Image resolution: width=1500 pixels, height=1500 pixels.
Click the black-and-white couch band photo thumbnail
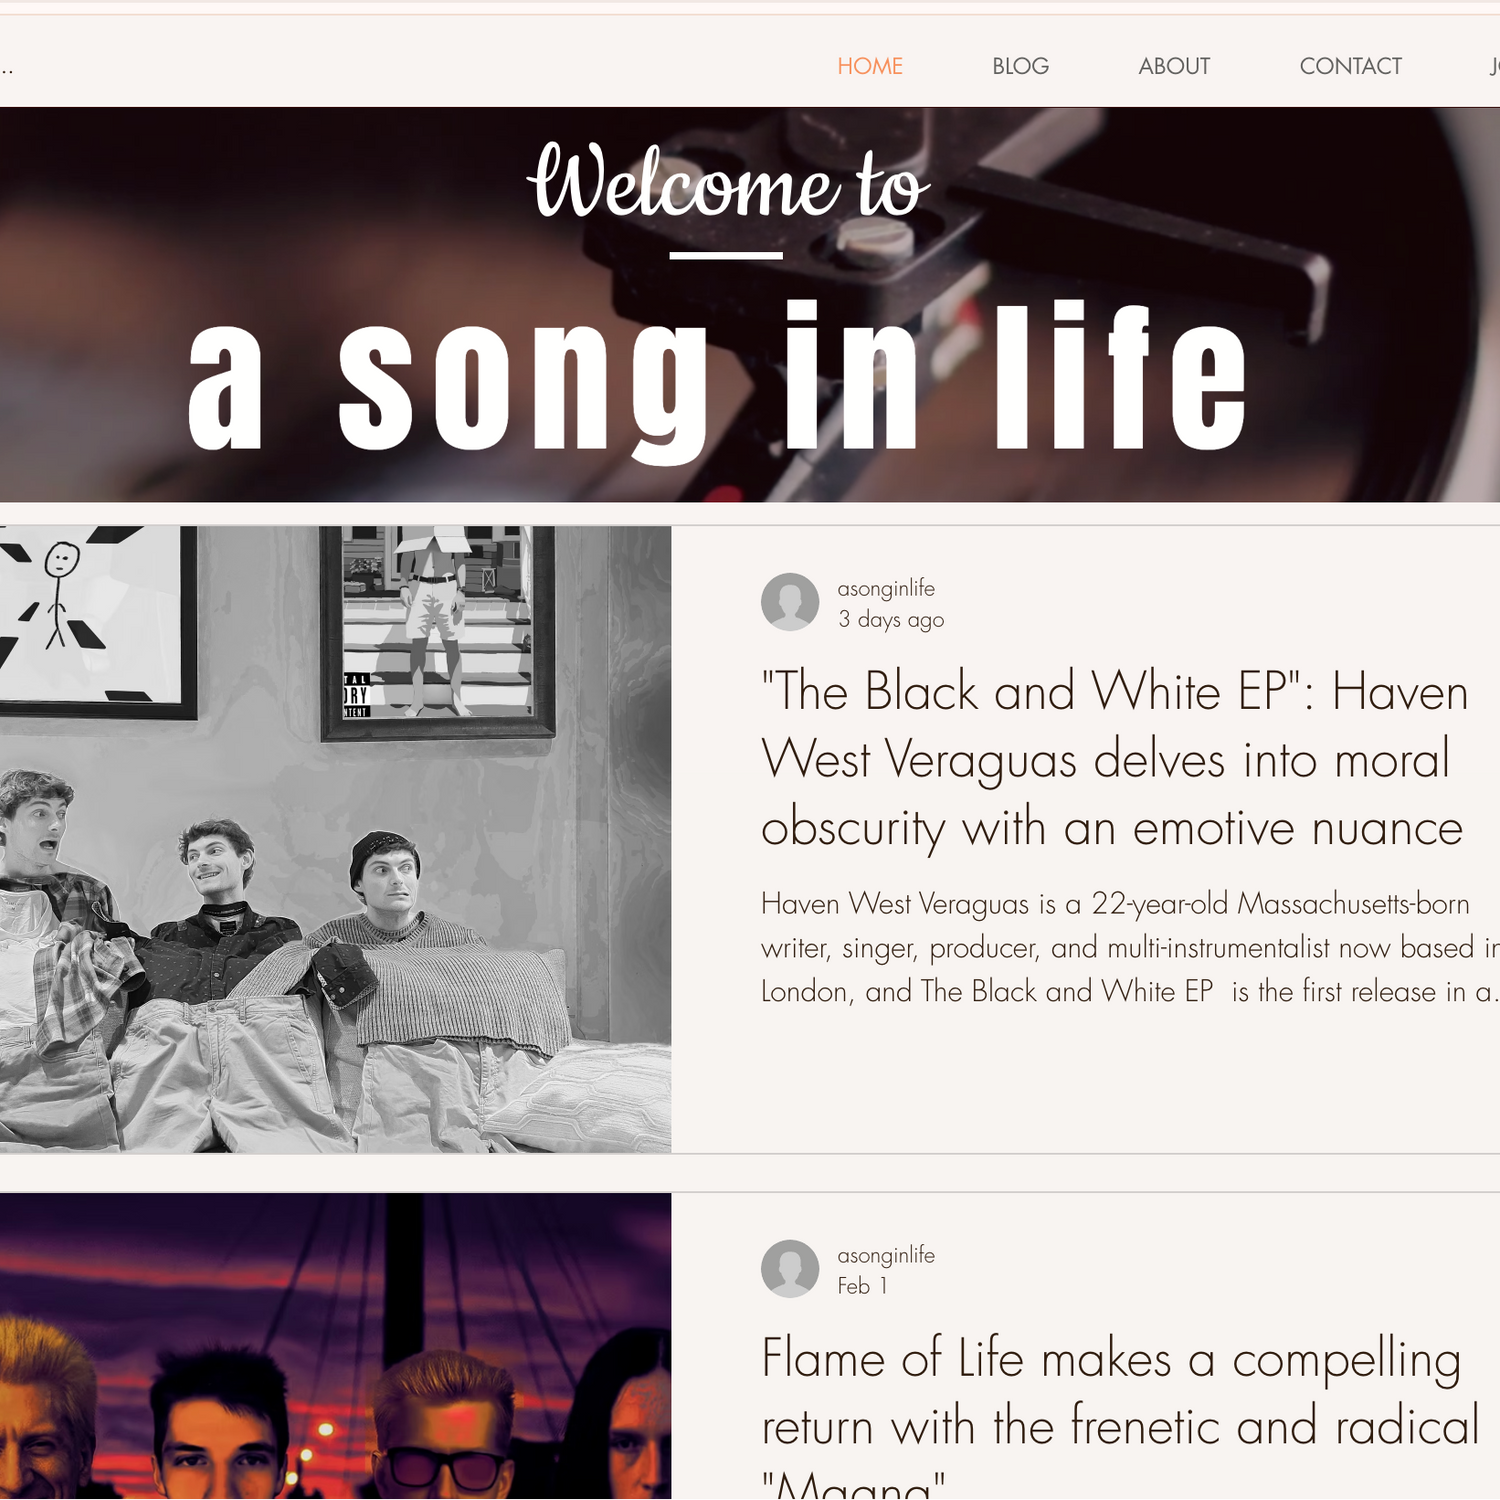[335, 839]
